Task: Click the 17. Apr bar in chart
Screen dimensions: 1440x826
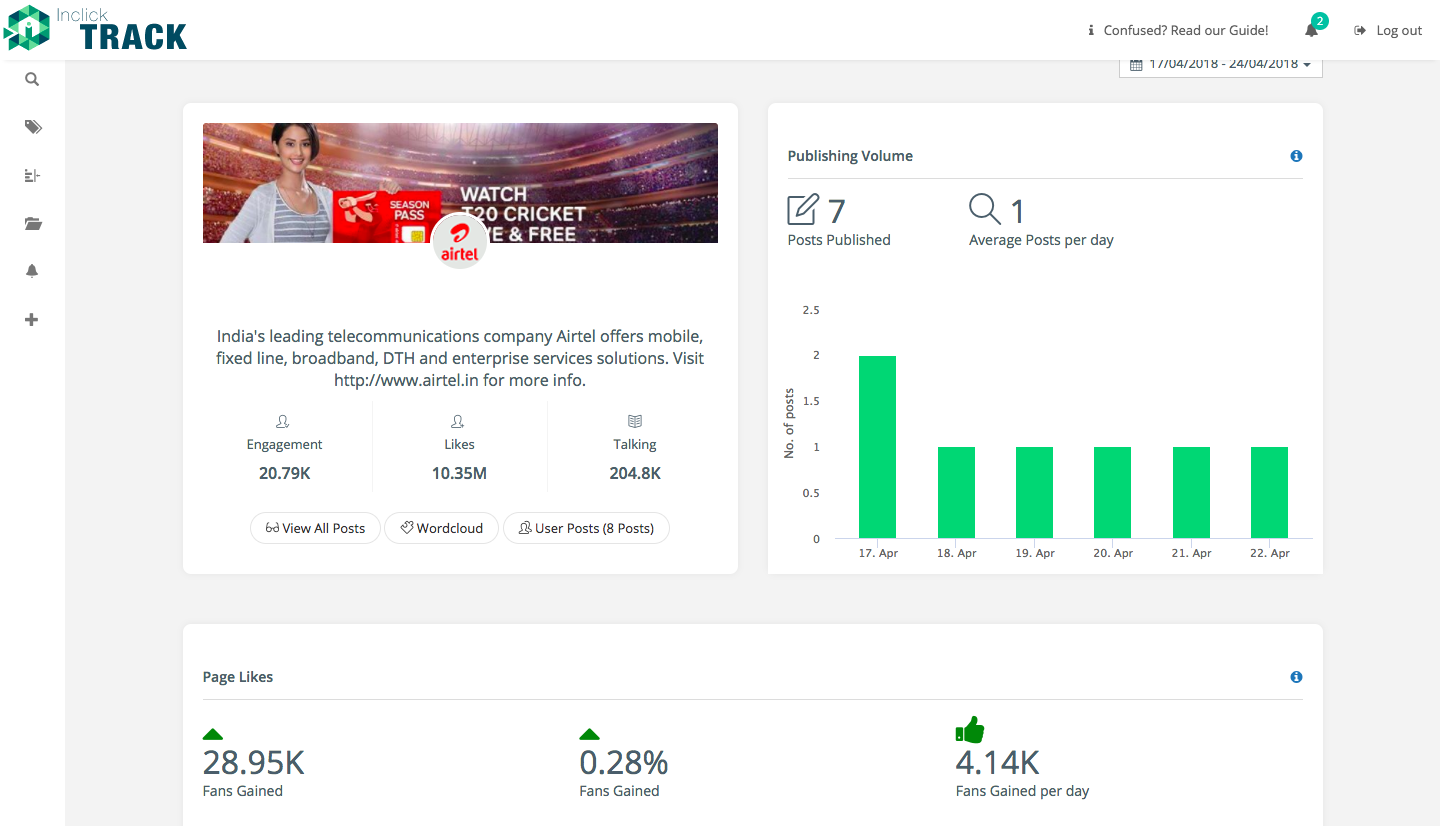Action: click(x=877, y=447)
